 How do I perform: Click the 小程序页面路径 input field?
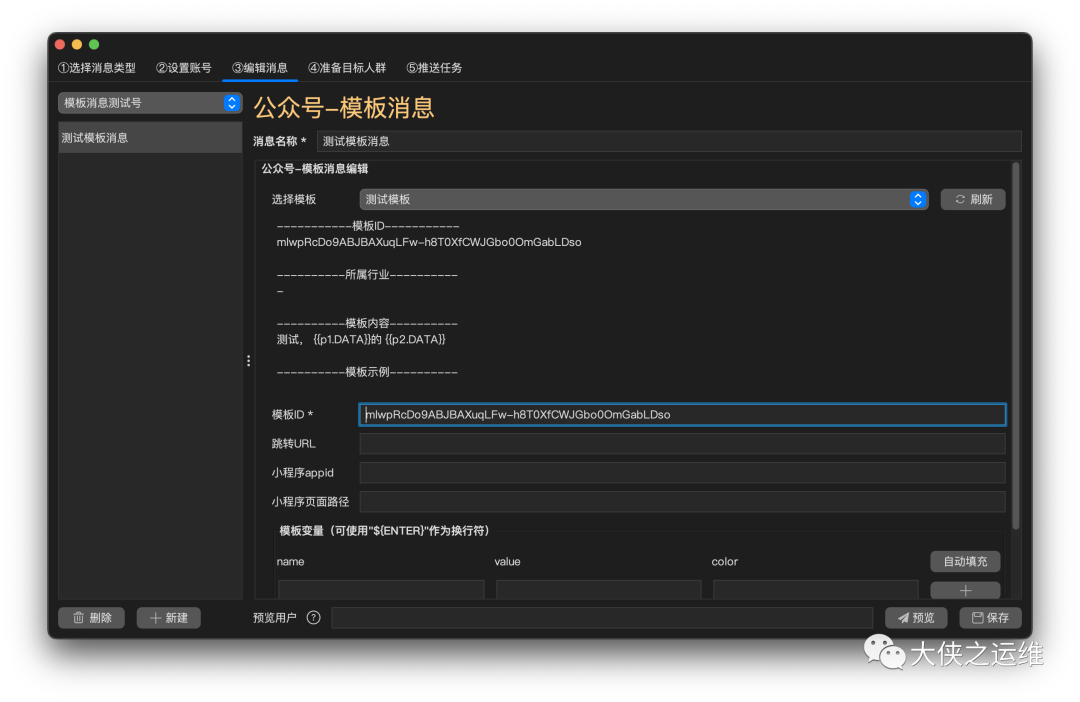[682, 502]
